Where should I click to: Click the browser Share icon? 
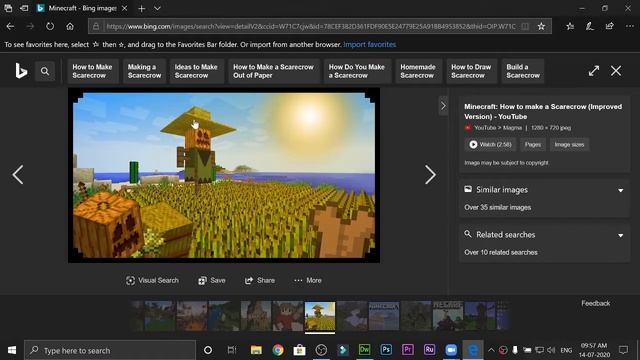click(609, 27)
